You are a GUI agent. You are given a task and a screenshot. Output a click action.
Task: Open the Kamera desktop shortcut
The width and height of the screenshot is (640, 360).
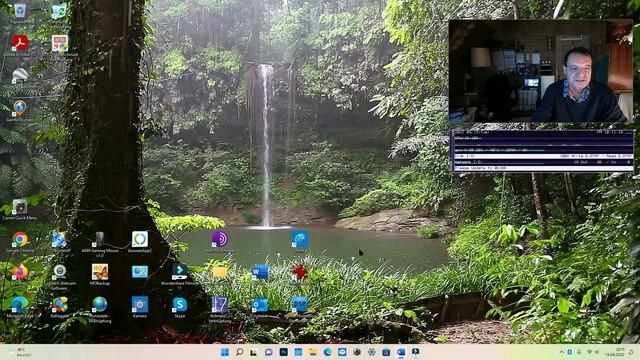click(140, 304)
